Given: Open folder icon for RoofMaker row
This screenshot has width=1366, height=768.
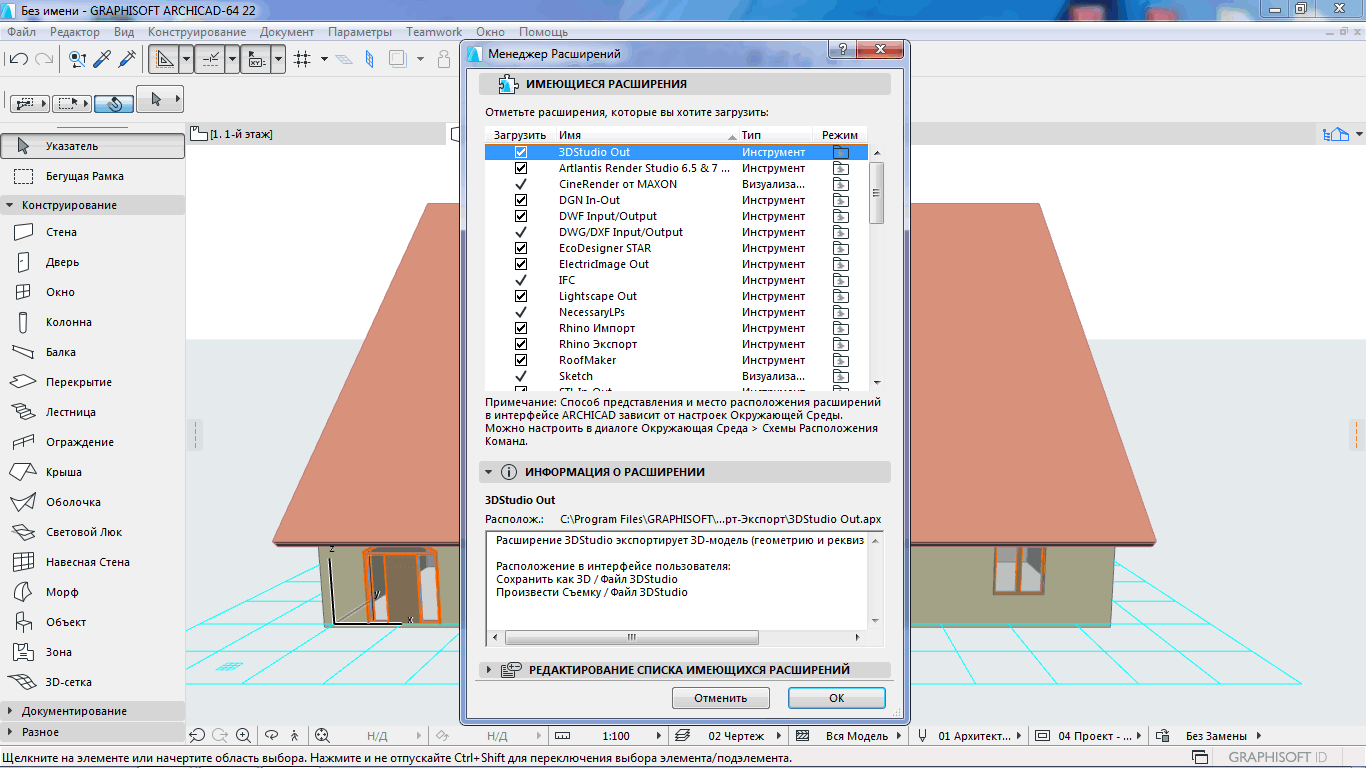Looking at the screenshot, I should pyautogui.click(x=841, y=360).
